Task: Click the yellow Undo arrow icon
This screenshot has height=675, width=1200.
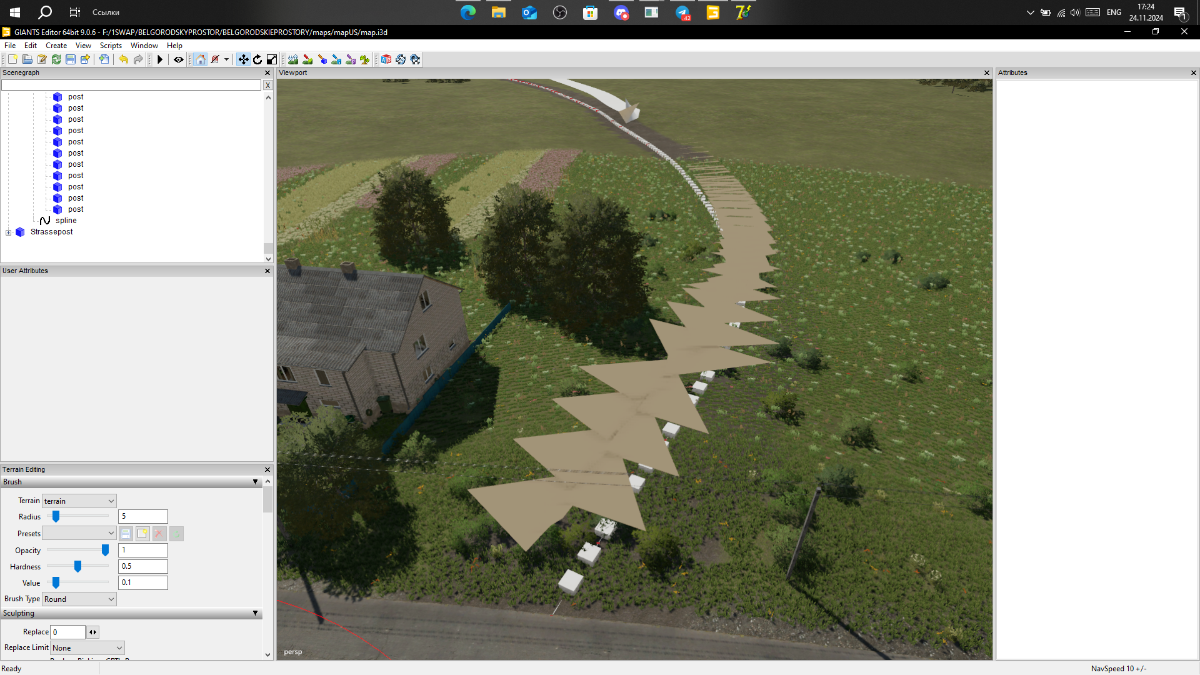Action: [123, 60]
